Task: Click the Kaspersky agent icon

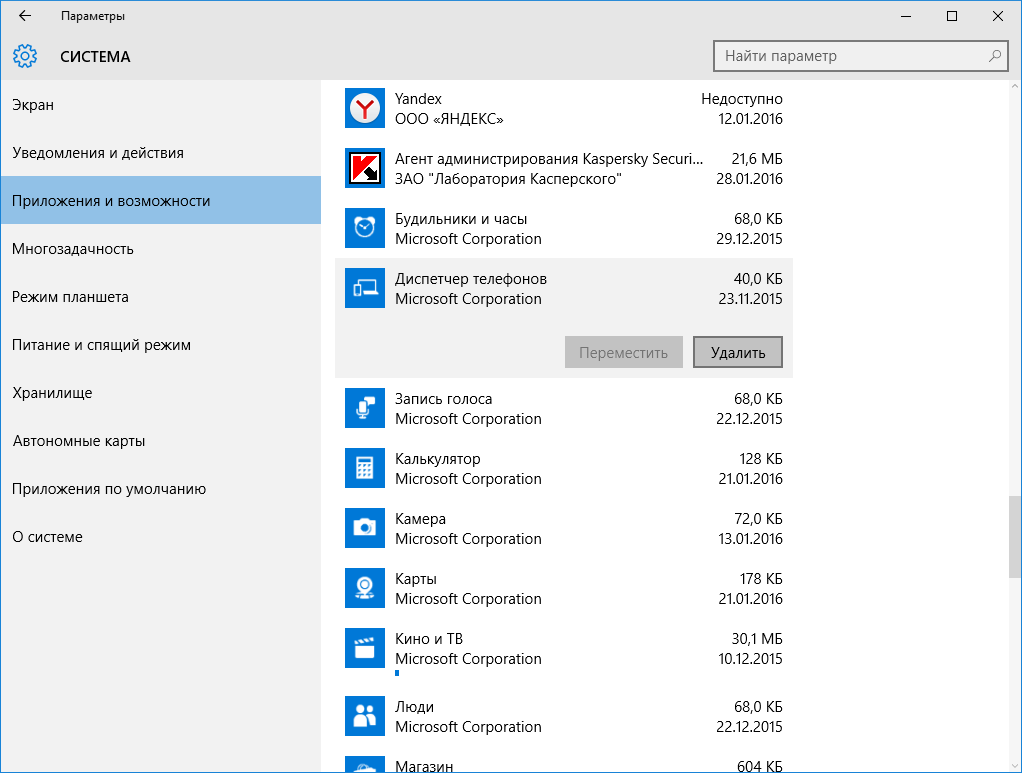Action: (364, 168)
